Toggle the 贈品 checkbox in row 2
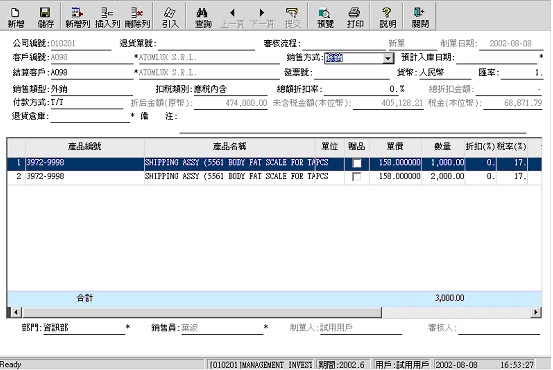This screenshot has height=370, width=553. coord(357,176)
